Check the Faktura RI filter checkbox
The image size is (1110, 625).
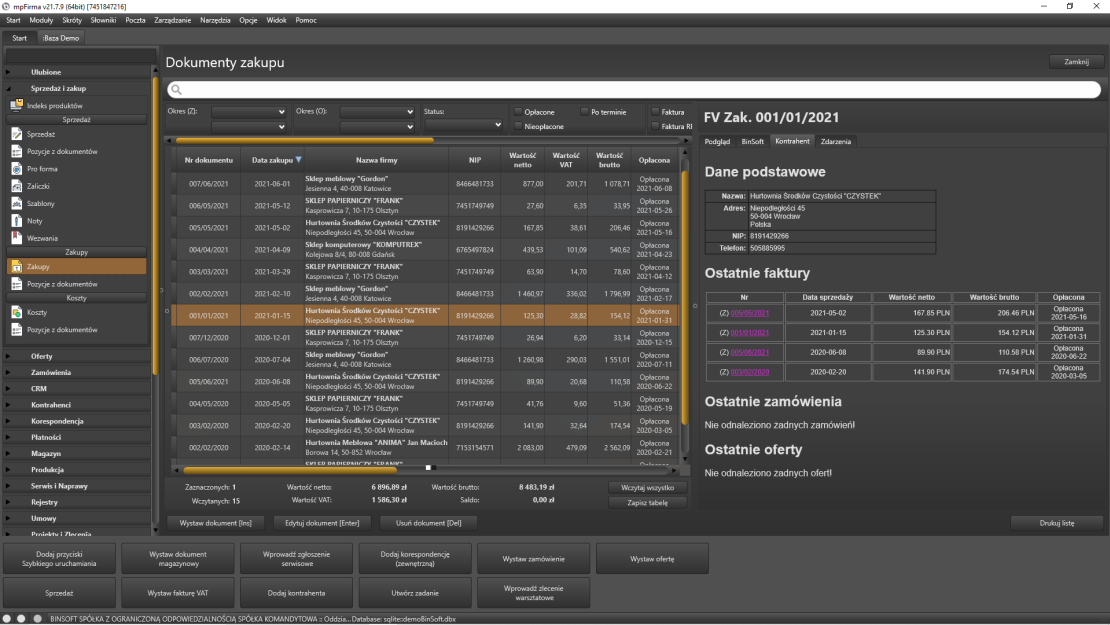tap(655, 126)
